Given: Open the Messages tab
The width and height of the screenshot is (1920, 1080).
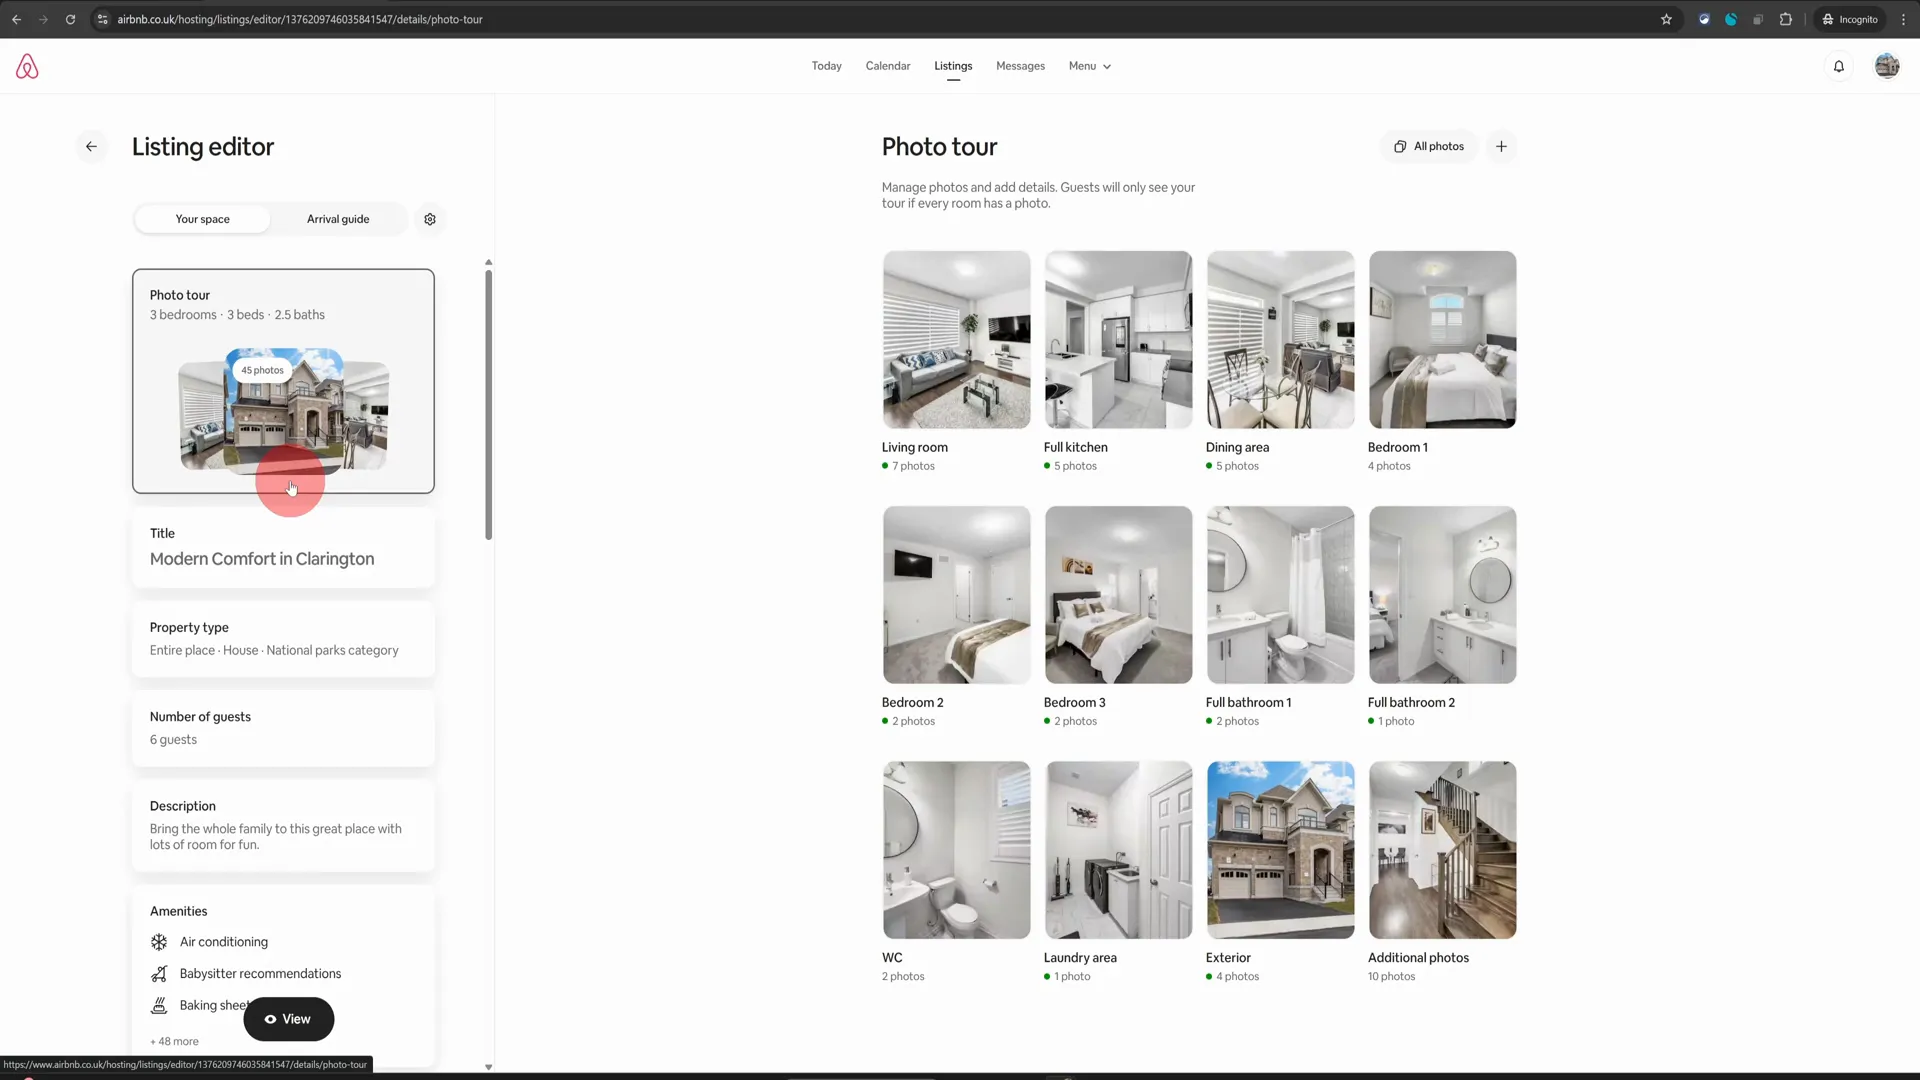Looking at the screenshot, I should [1020, 66].
